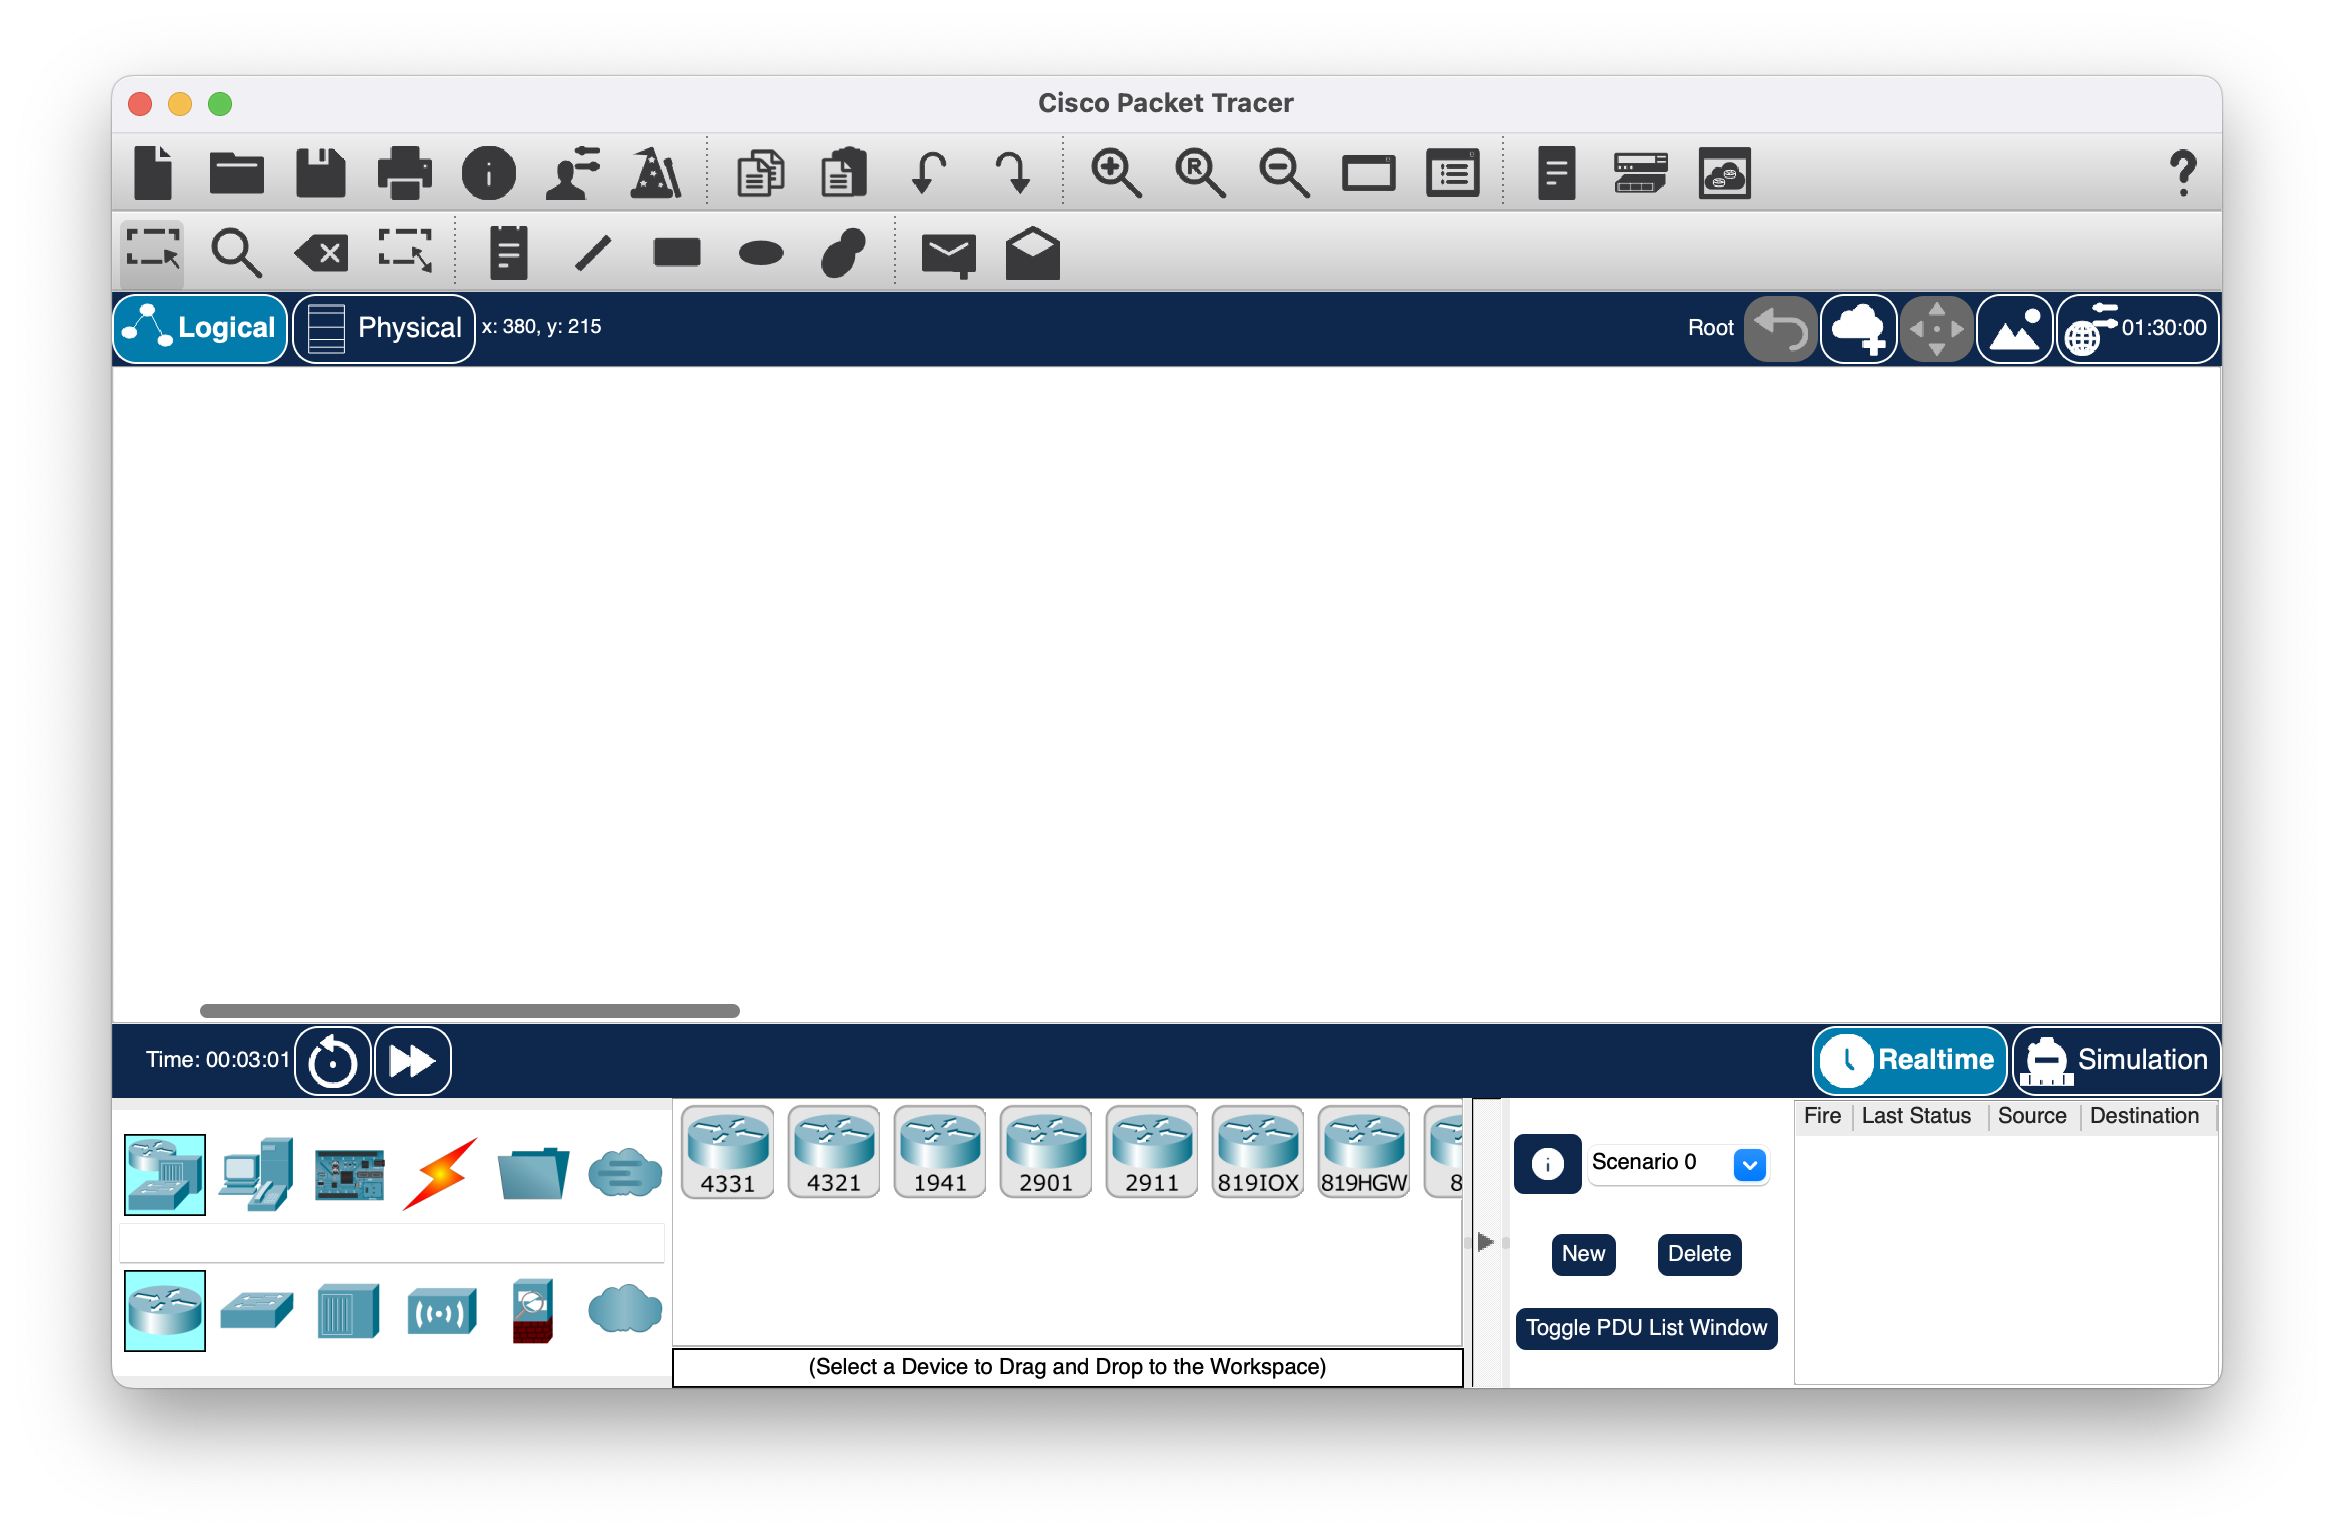2334x1536 pixels.
Task: Select Miscellaneous folder category
Action: [532, 1174]
